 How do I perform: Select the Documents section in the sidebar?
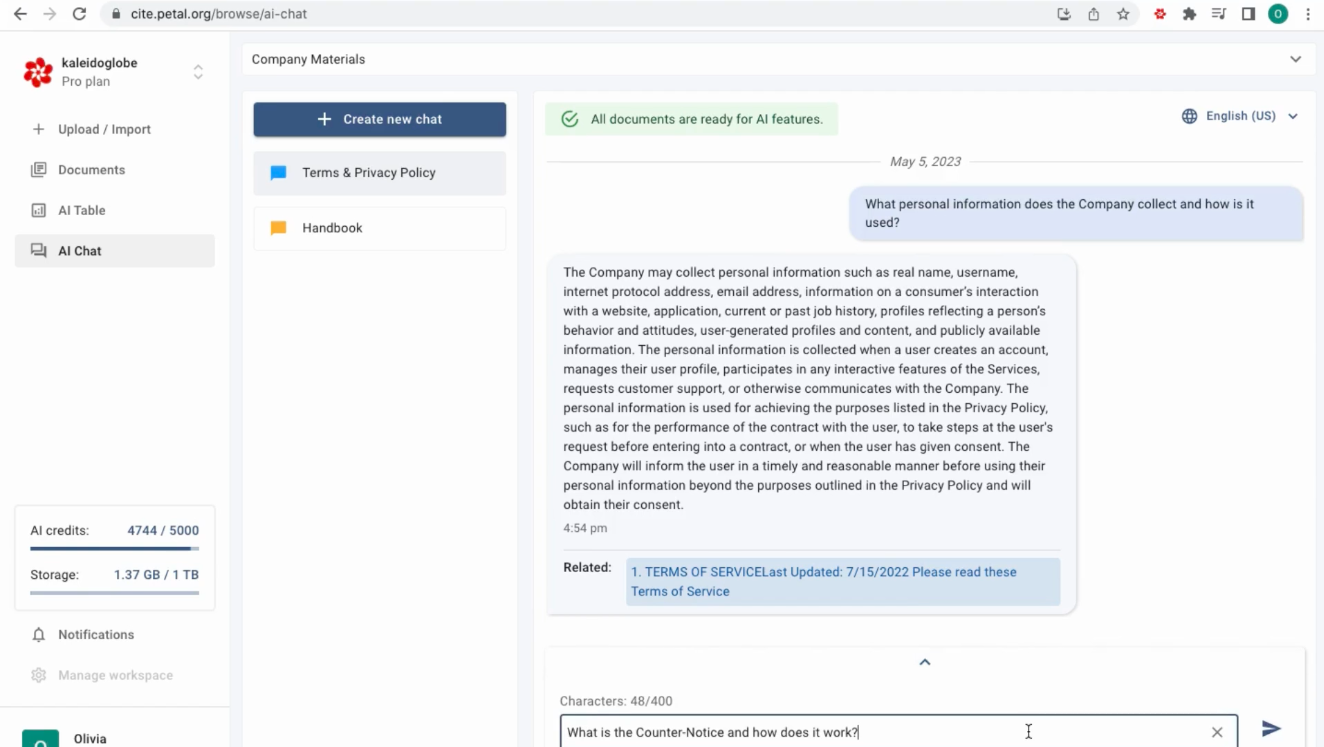tap(91, 169)
